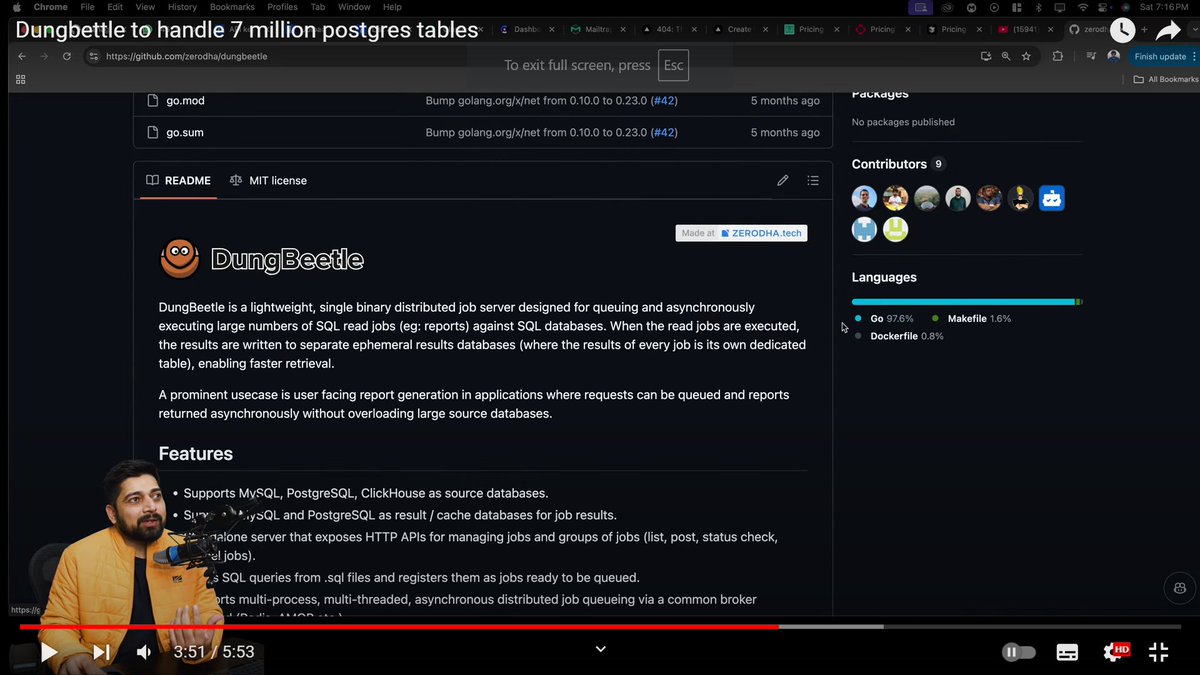
Task: Click the Go 97.6% language link
Action: tap(884, 318)
